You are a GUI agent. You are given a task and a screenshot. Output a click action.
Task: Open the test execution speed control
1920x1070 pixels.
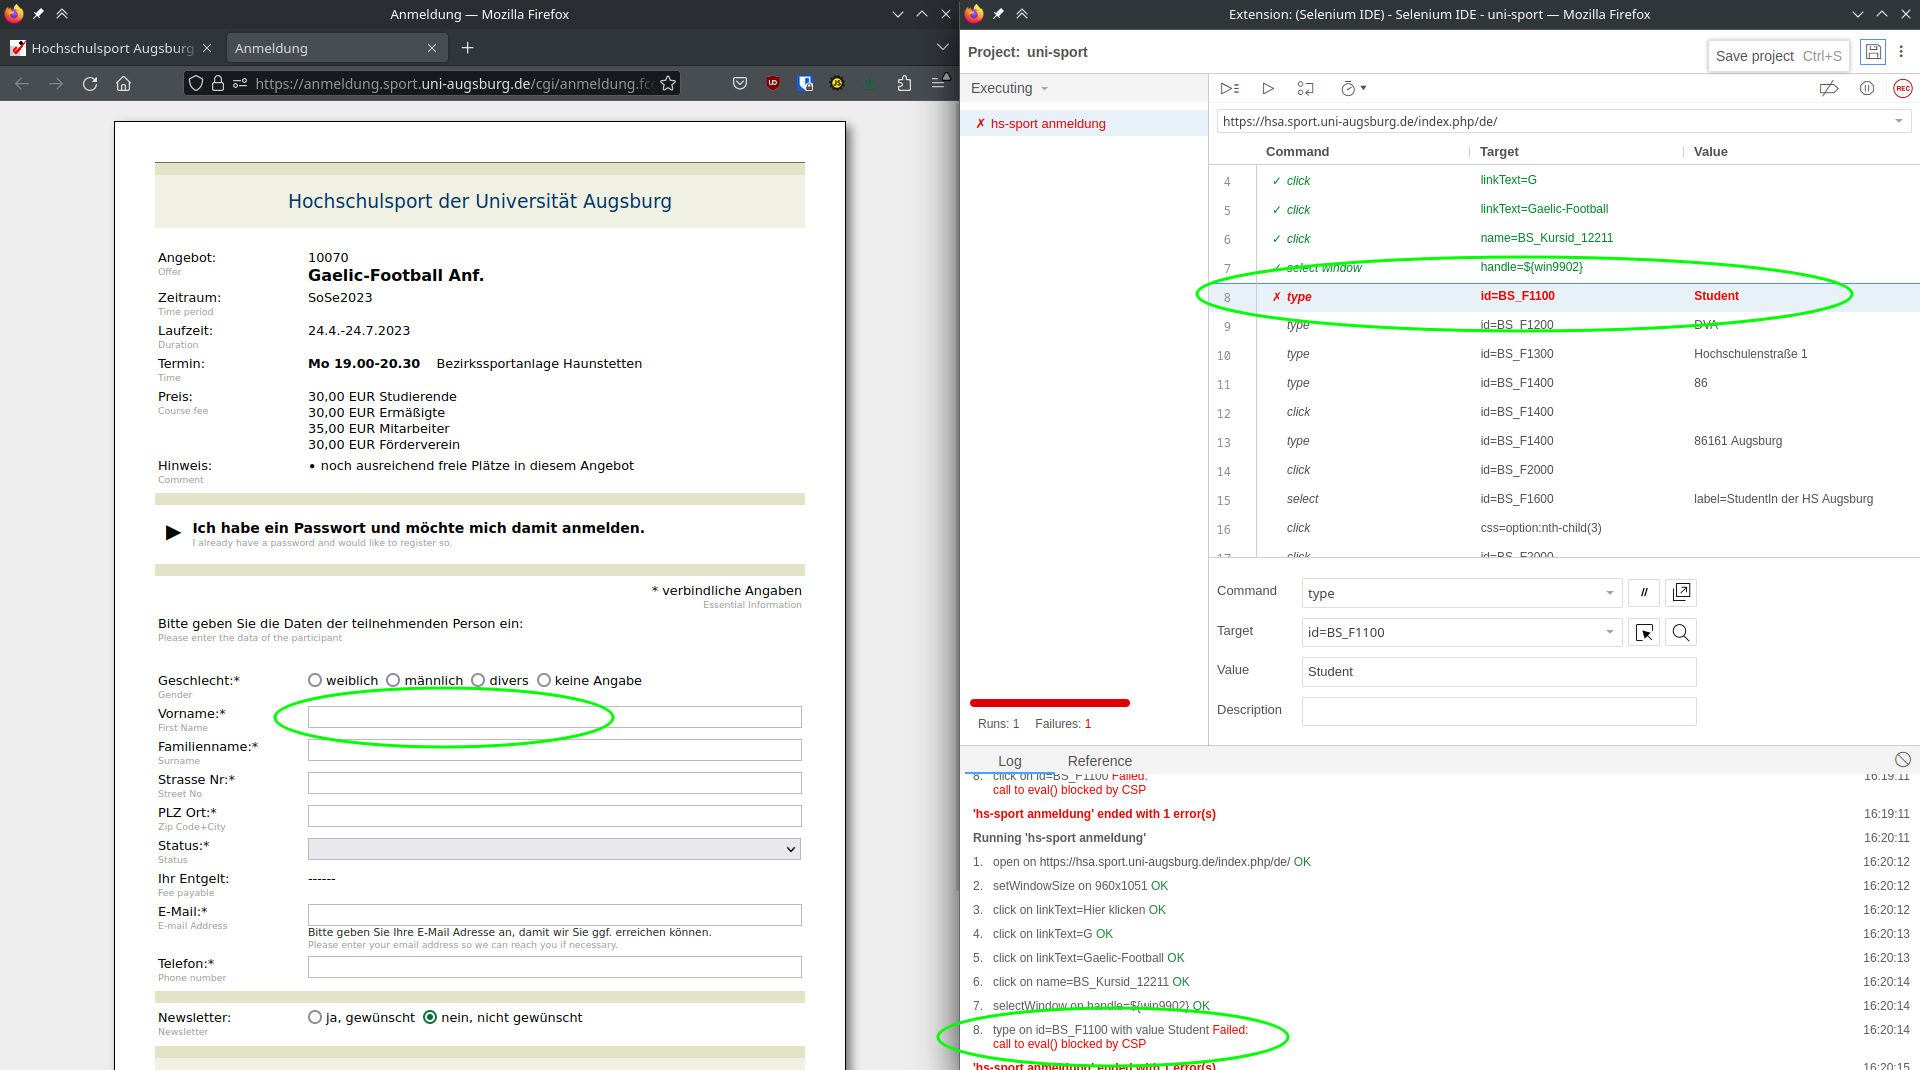click(1353, 89)
